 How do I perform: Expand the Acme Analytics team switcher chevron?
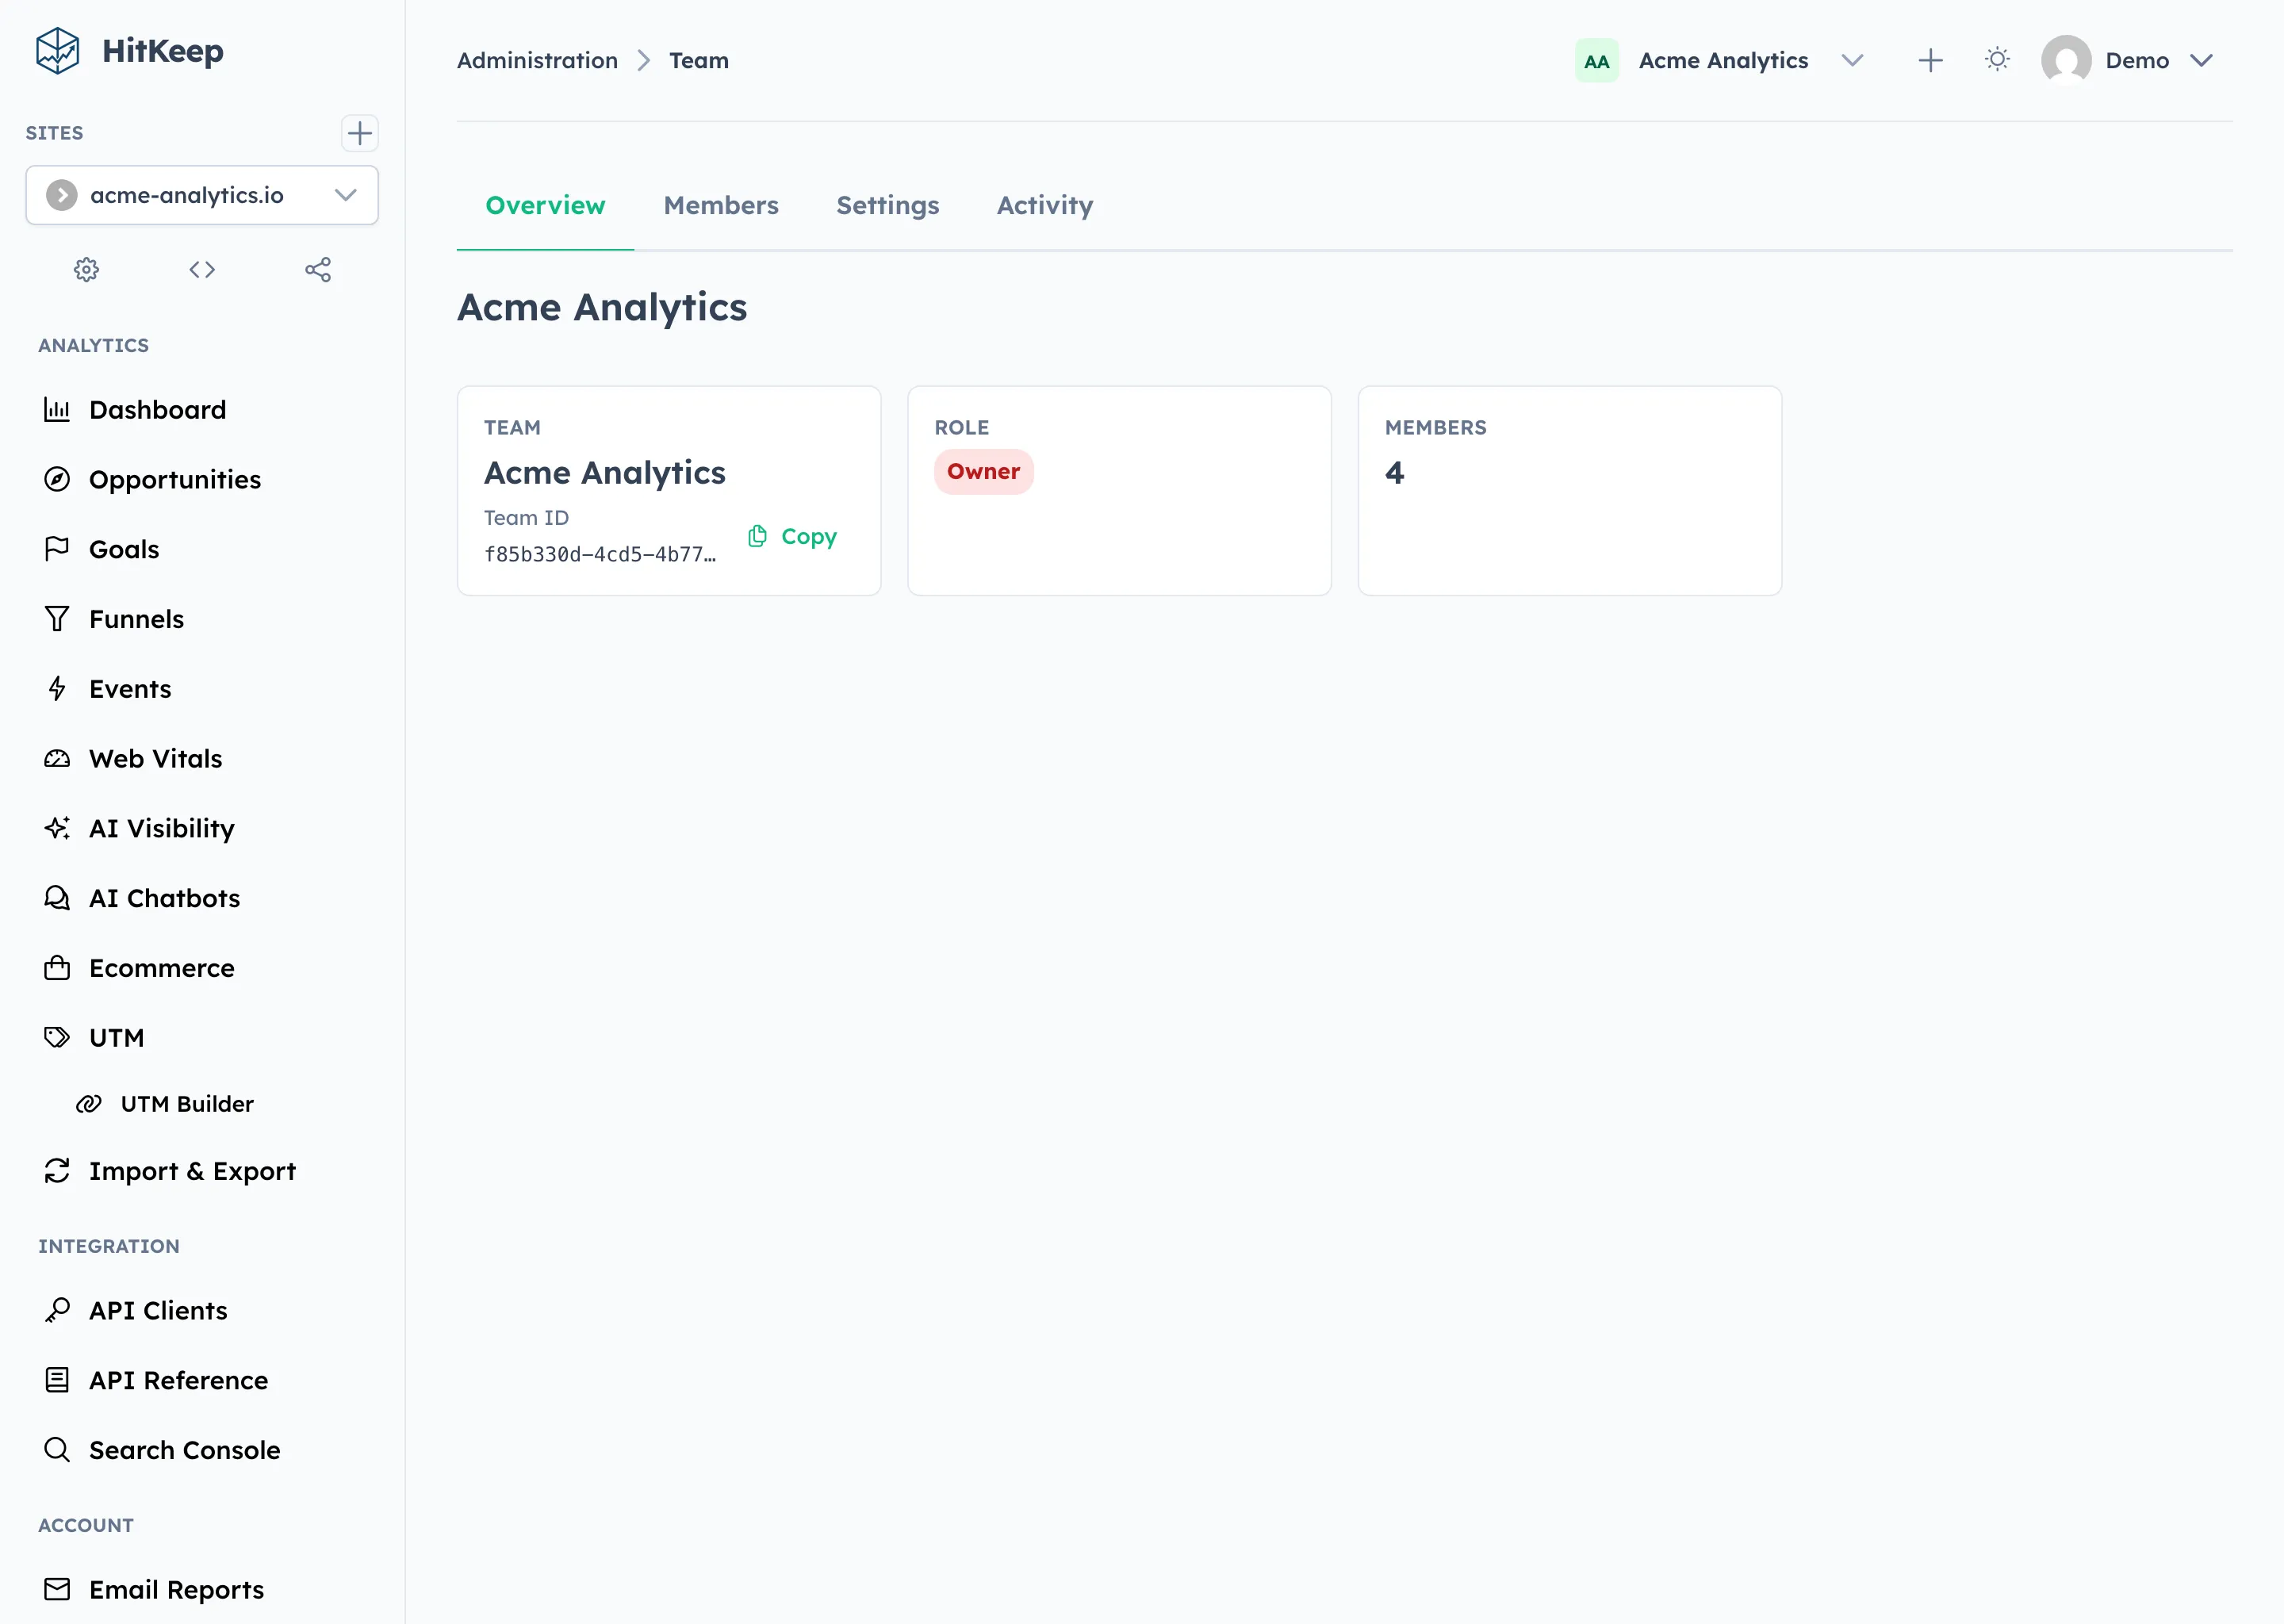(x=1852, y=60)
